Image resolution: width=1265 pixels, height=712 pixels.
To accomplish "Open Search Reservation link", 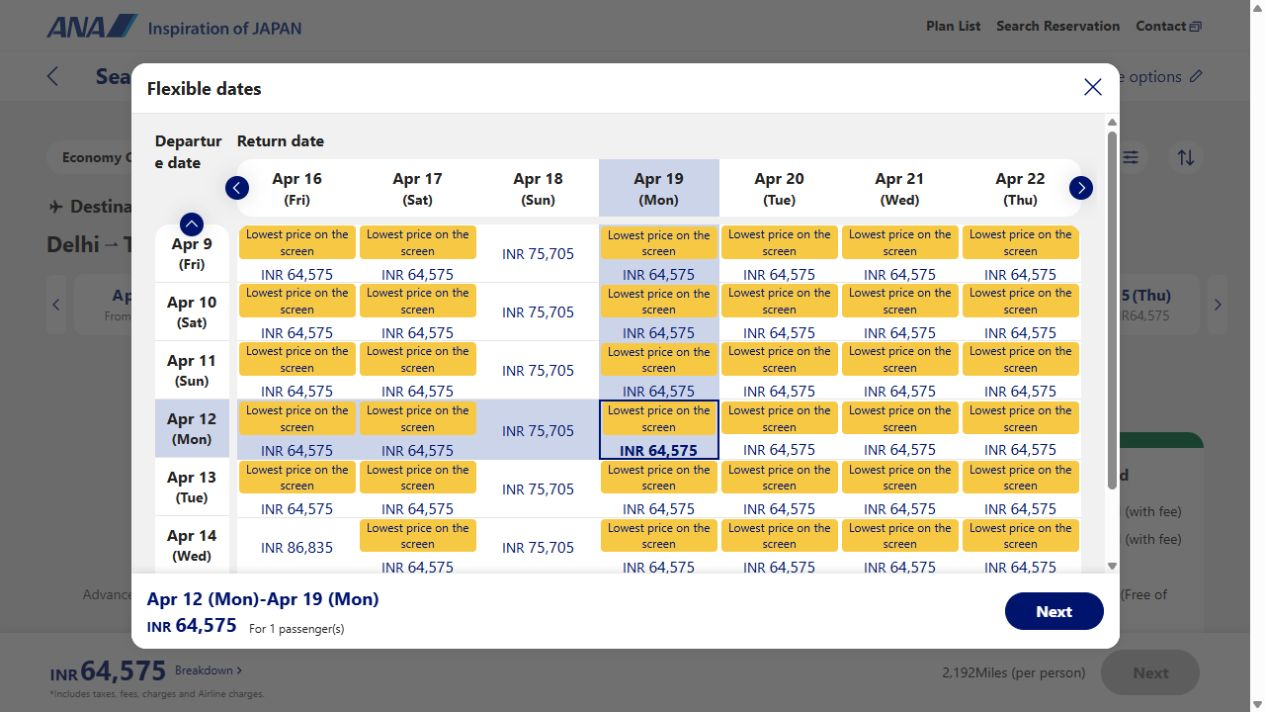I will click(x=1058, y=26).
